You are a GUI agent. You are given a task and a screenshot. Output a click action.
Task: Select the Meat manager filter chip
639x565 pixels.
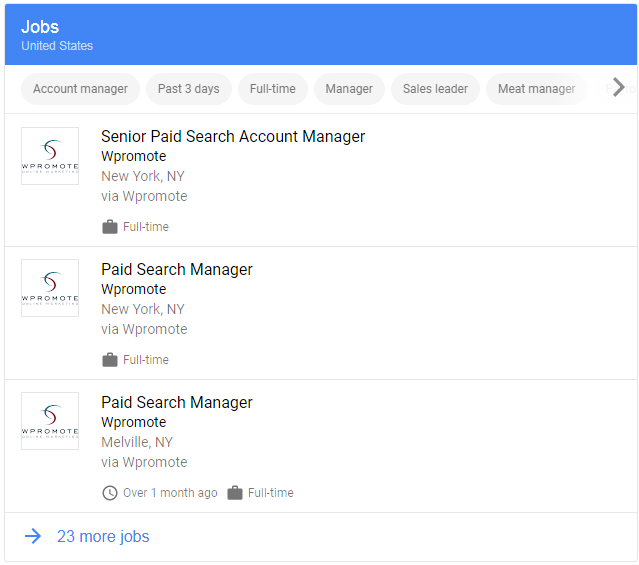point(536,89)
